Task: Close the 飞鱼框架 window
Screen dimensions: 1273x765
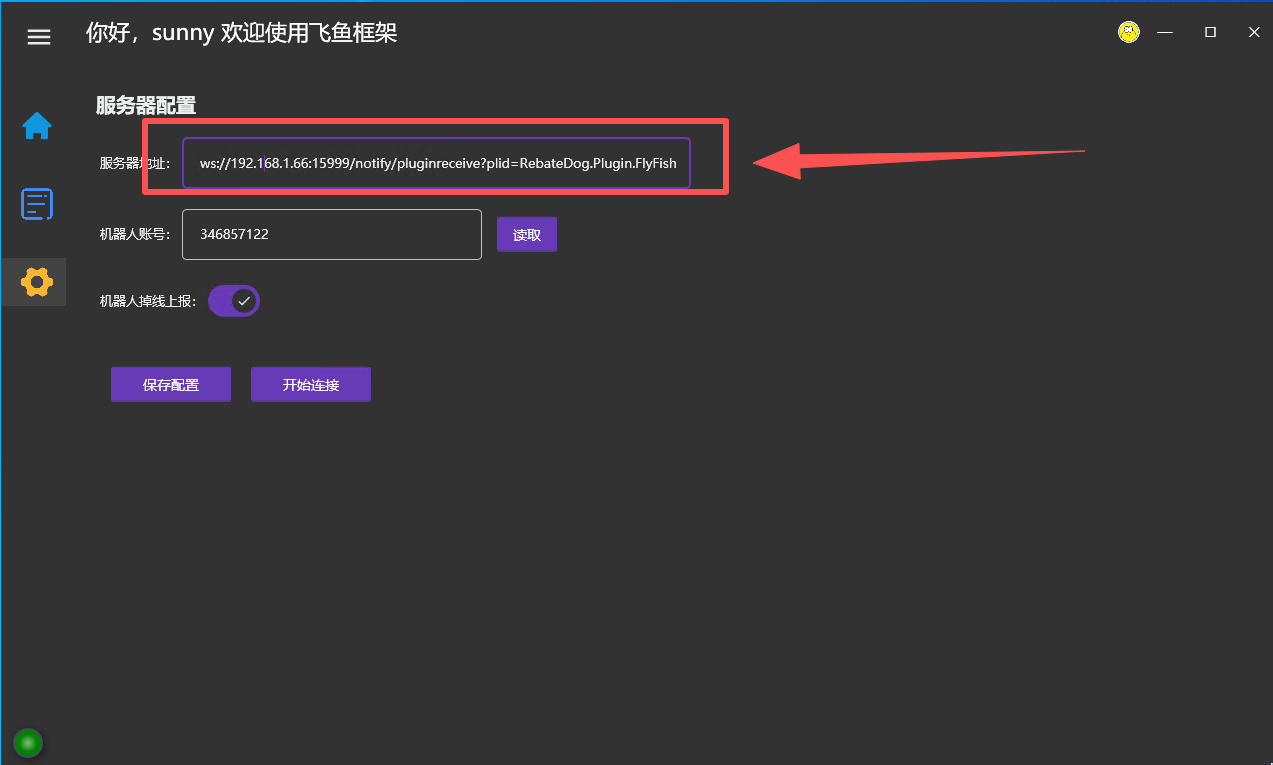Action: (x=1254, y=33)
